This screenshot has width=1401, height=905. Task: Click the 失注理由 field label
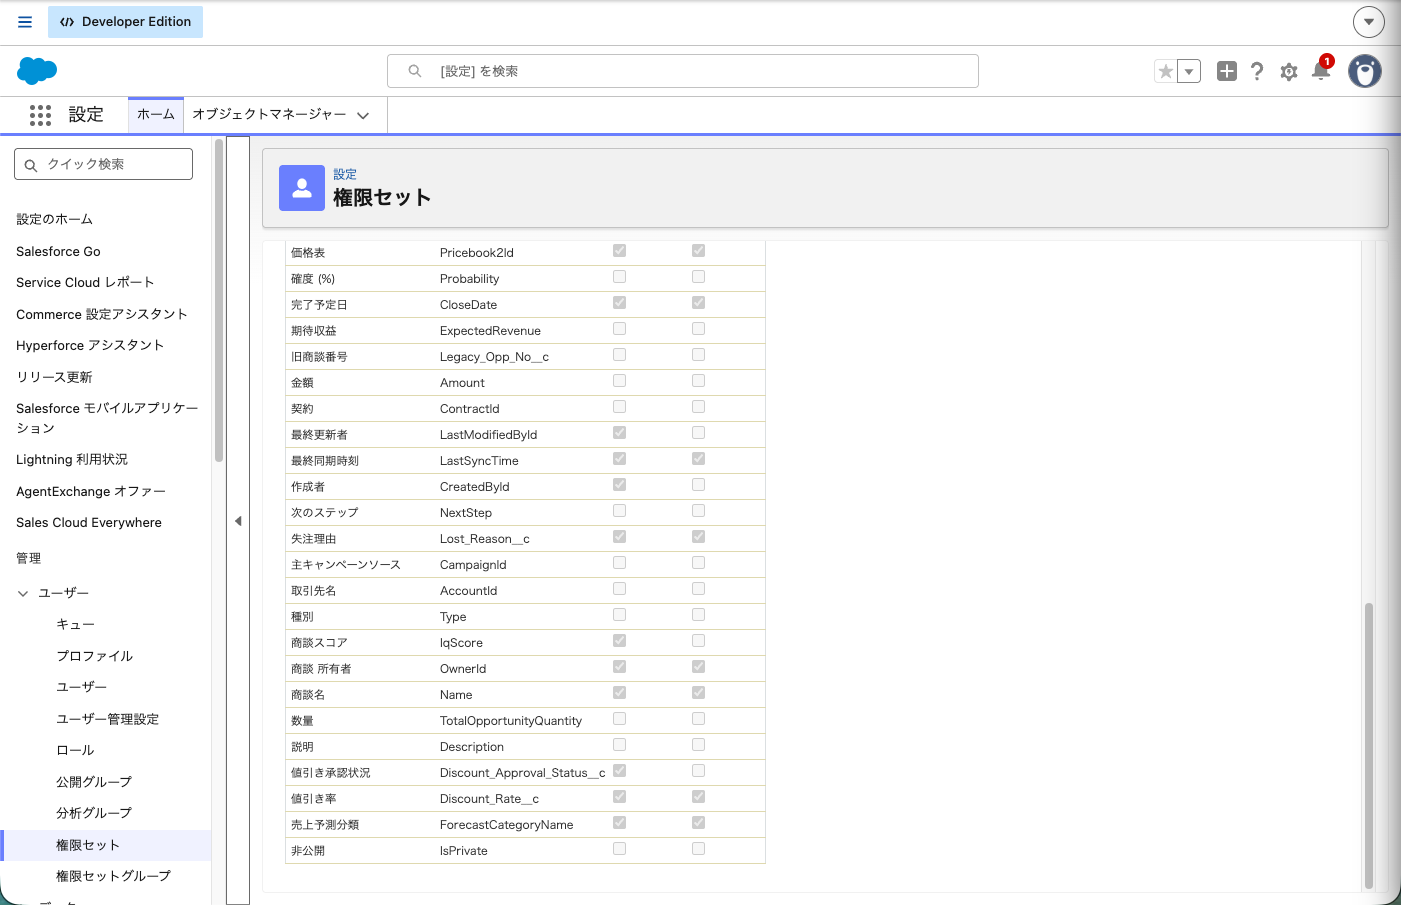click(314, 539)
